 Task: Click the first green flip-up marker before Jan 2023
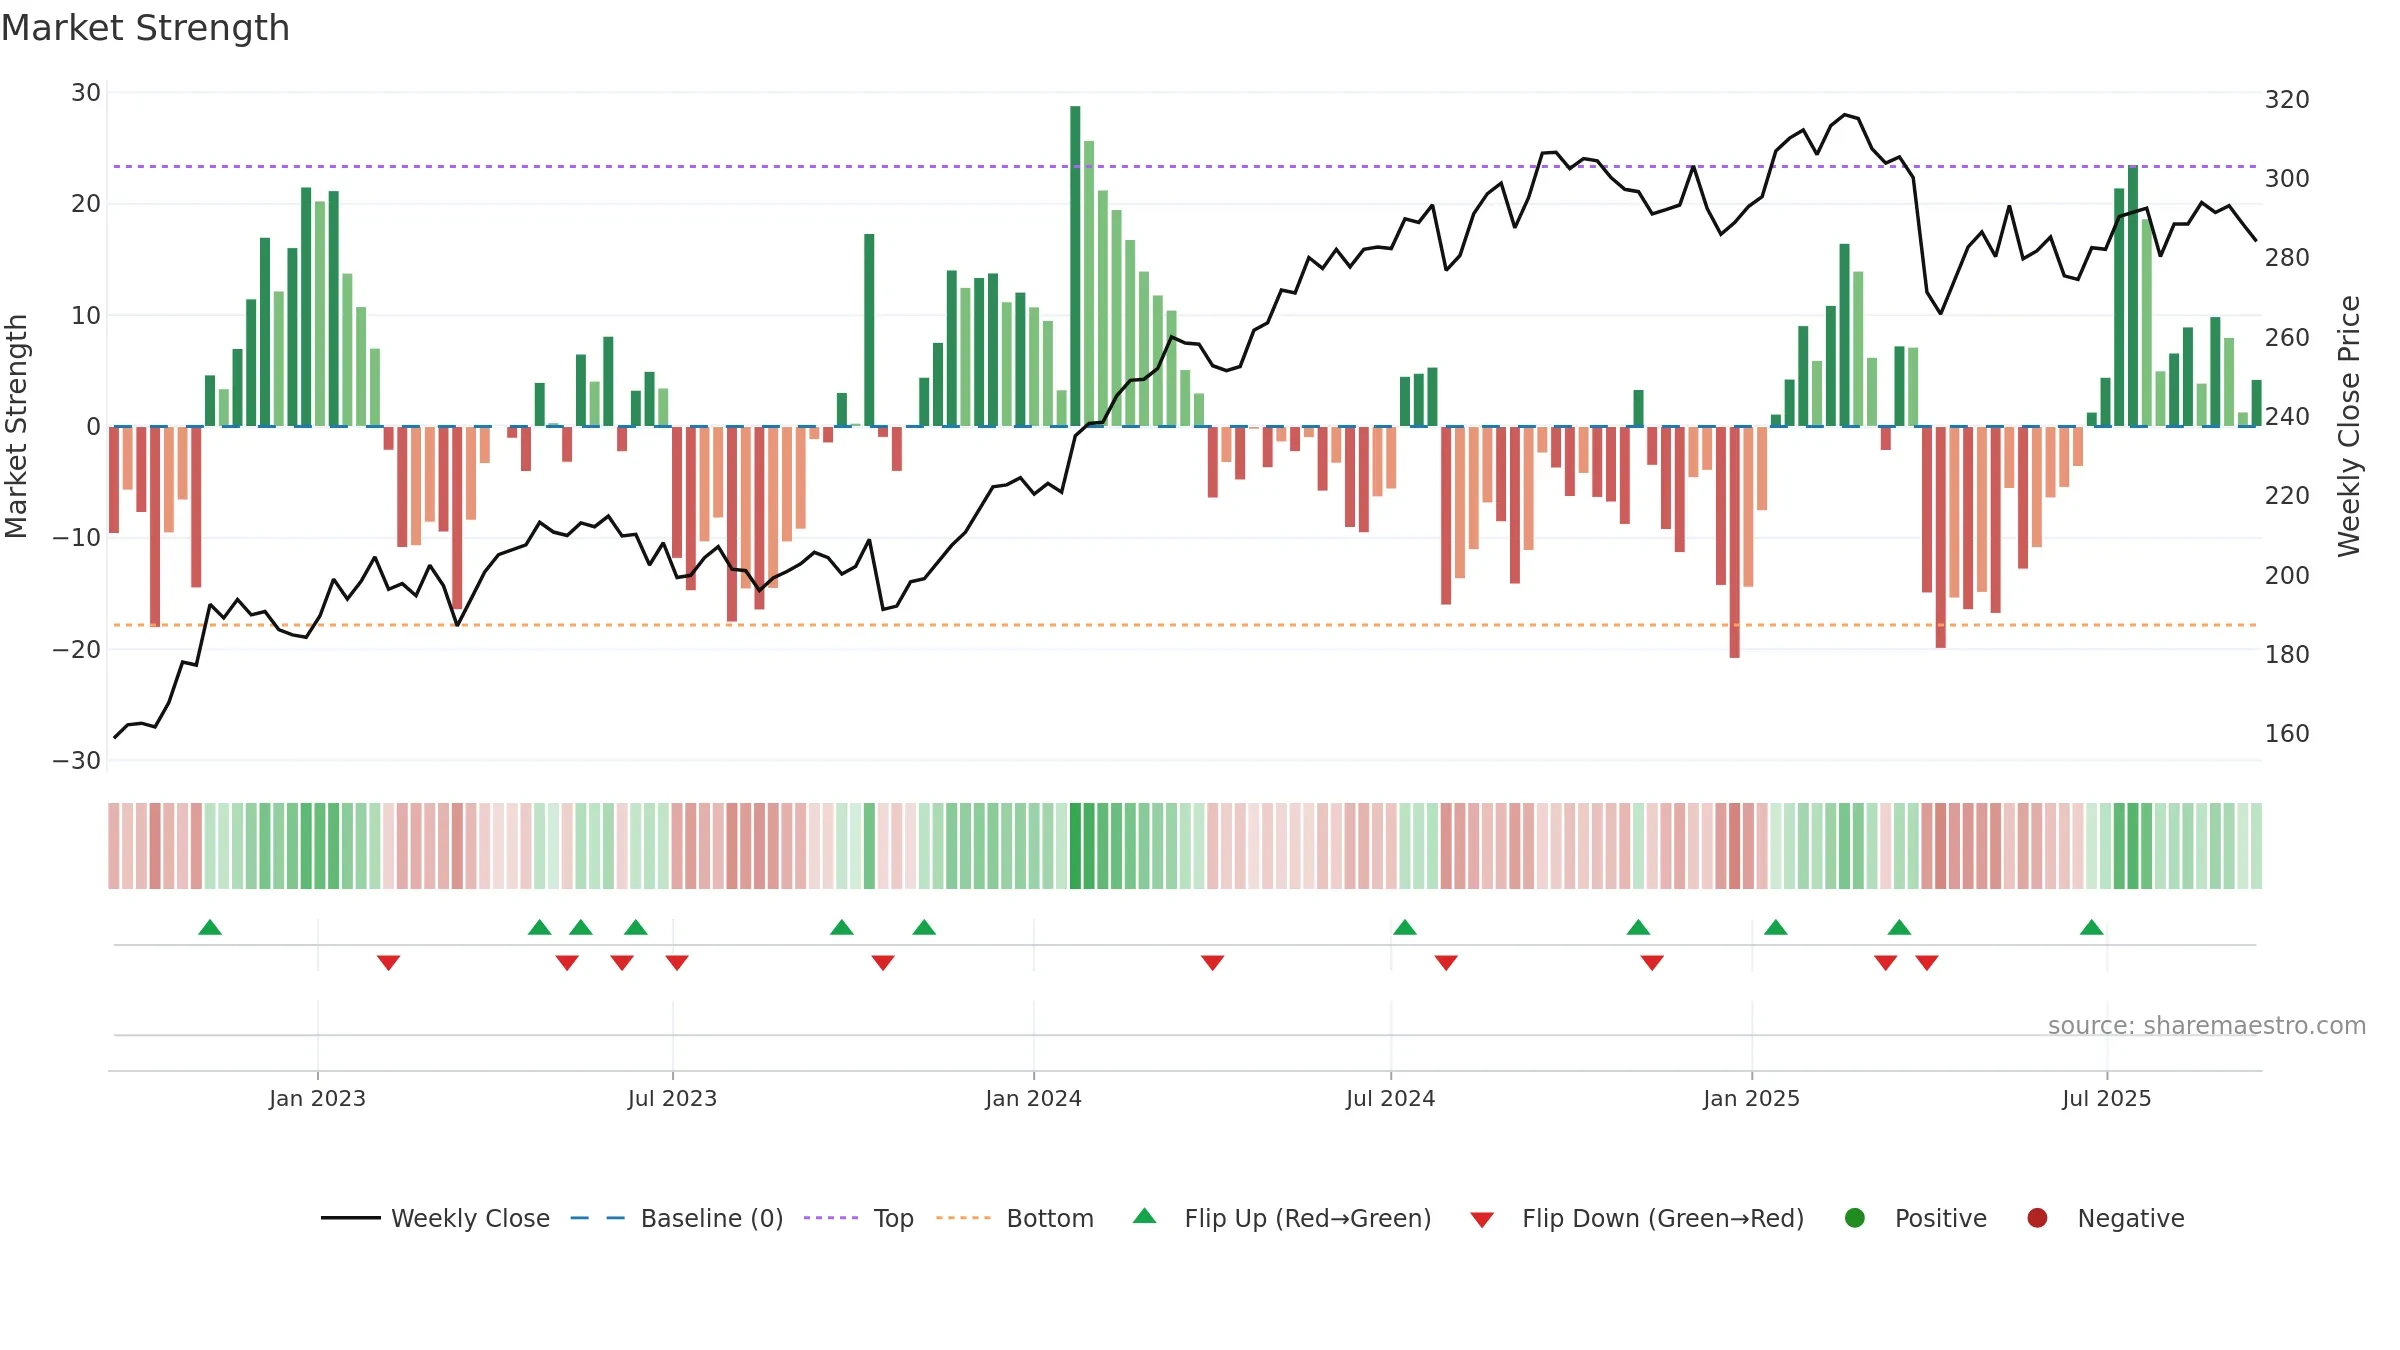tap(210, 927)
